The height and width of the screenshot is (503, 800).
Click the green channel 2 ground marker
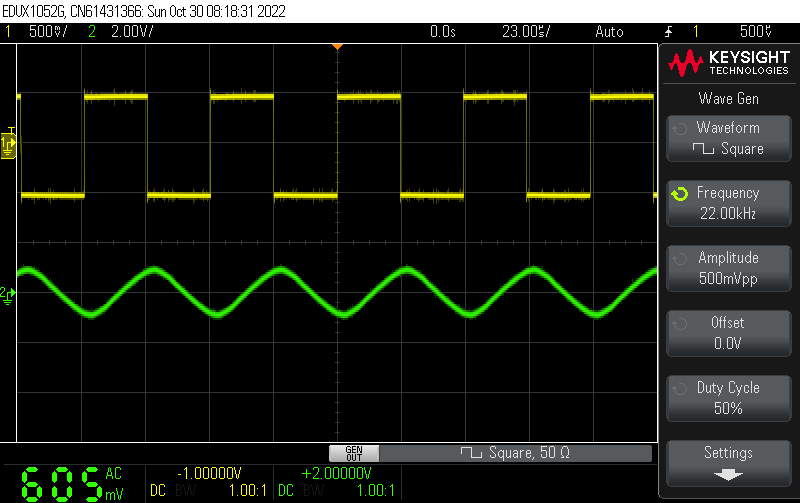pyautogui.click(x=9, y=293)
